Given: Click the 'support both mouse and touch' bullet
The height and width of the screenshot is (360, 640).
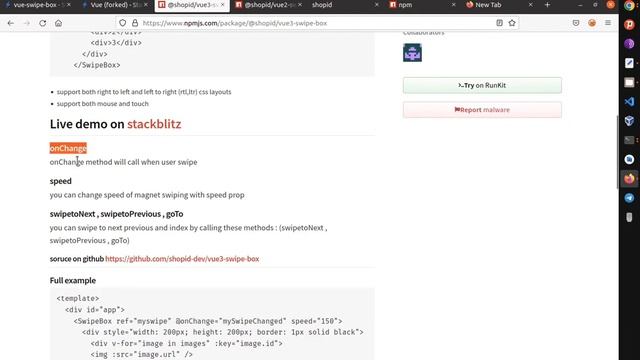Looking at the screenshot, I should 102,104.
